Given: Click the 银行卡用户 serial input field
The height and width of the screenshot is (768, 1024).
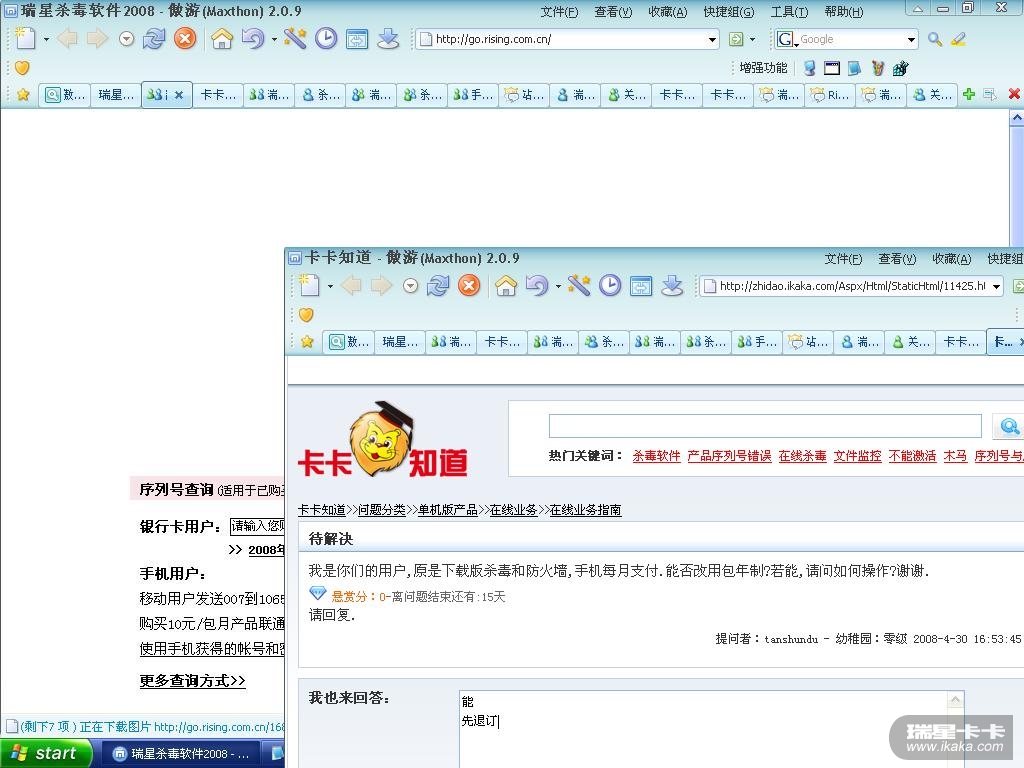Looking at the screenshot, I should [257, 526].
